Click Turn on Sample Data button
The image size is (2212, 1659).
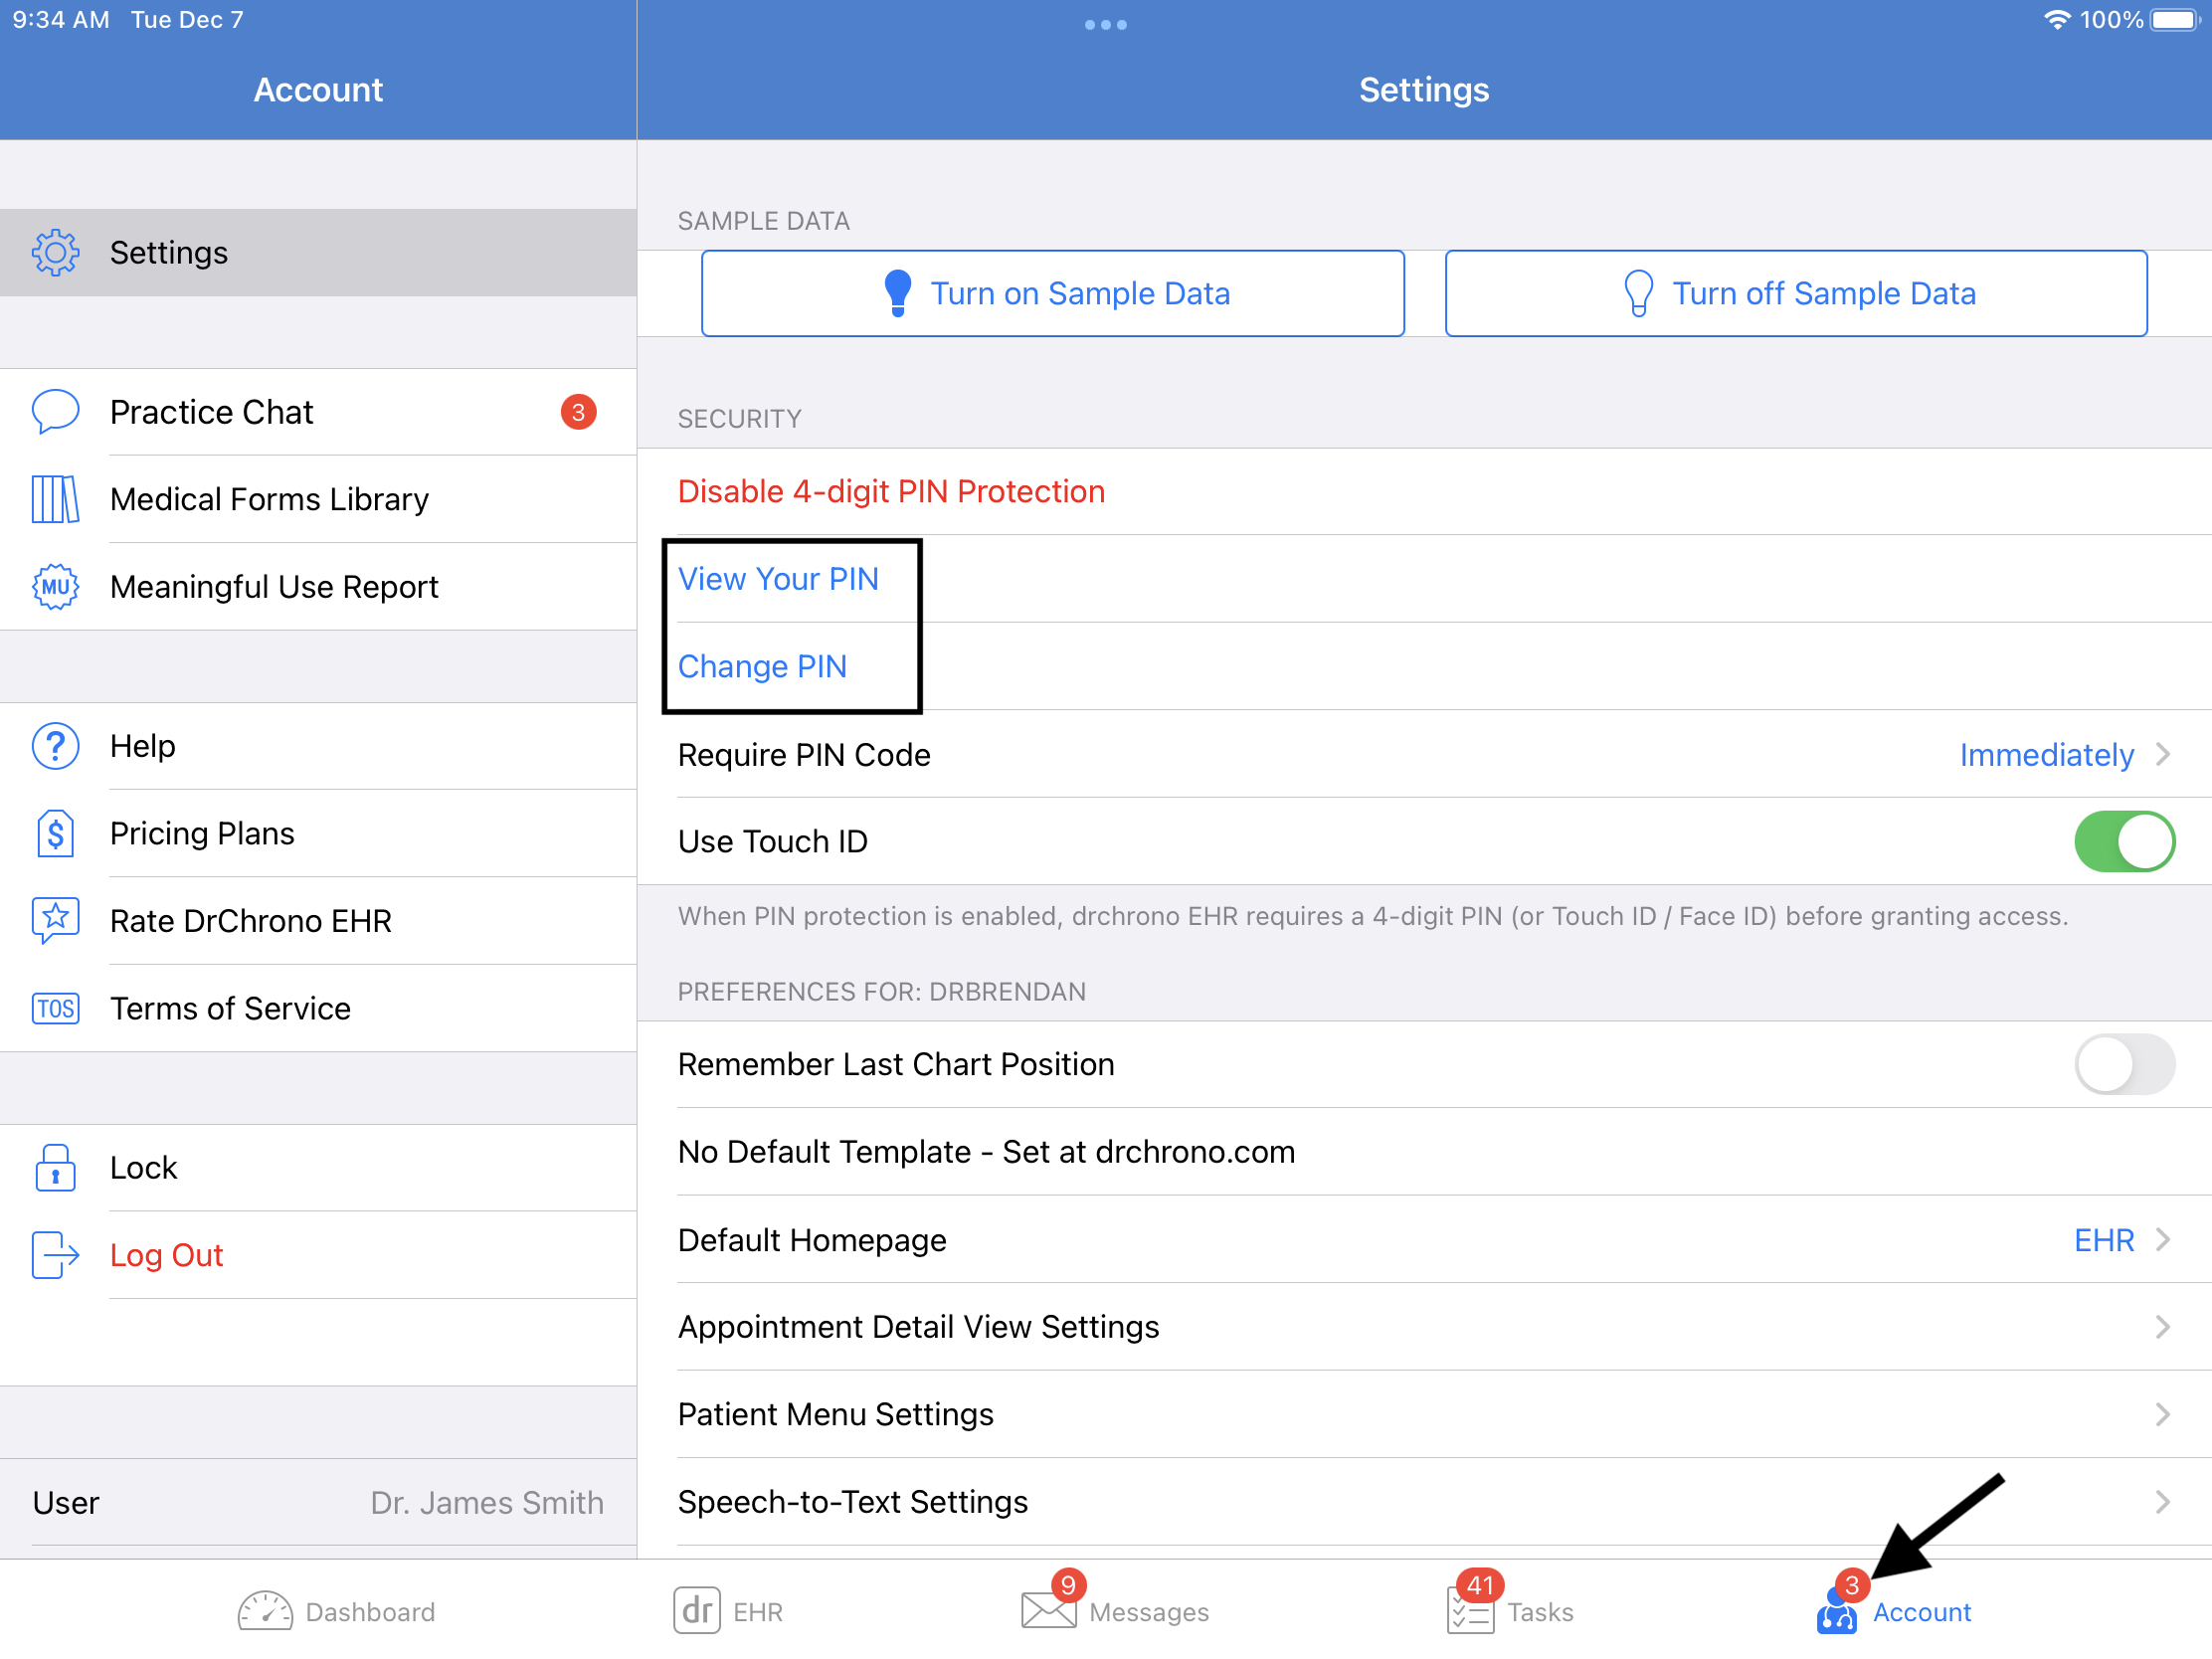click(x=1053, y=293)
